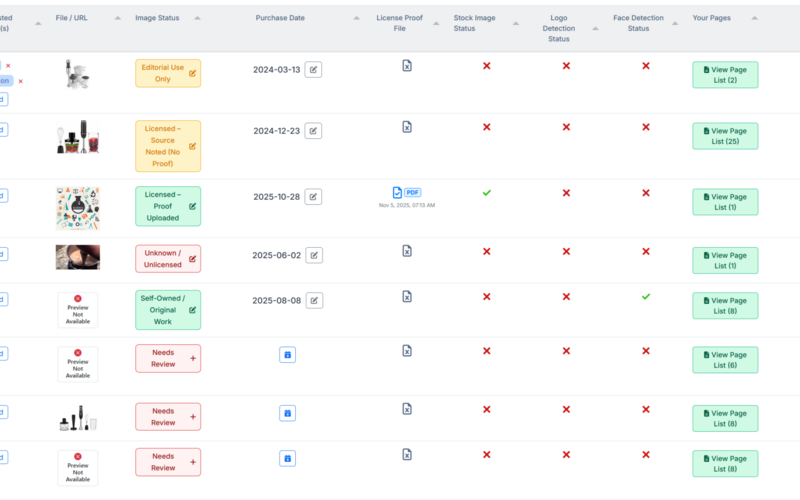Image resolution: width=800 pixels, height=500 pixels.
Task: Click red logo detection X in 2024-03-13 row
Action: point(566,66)
